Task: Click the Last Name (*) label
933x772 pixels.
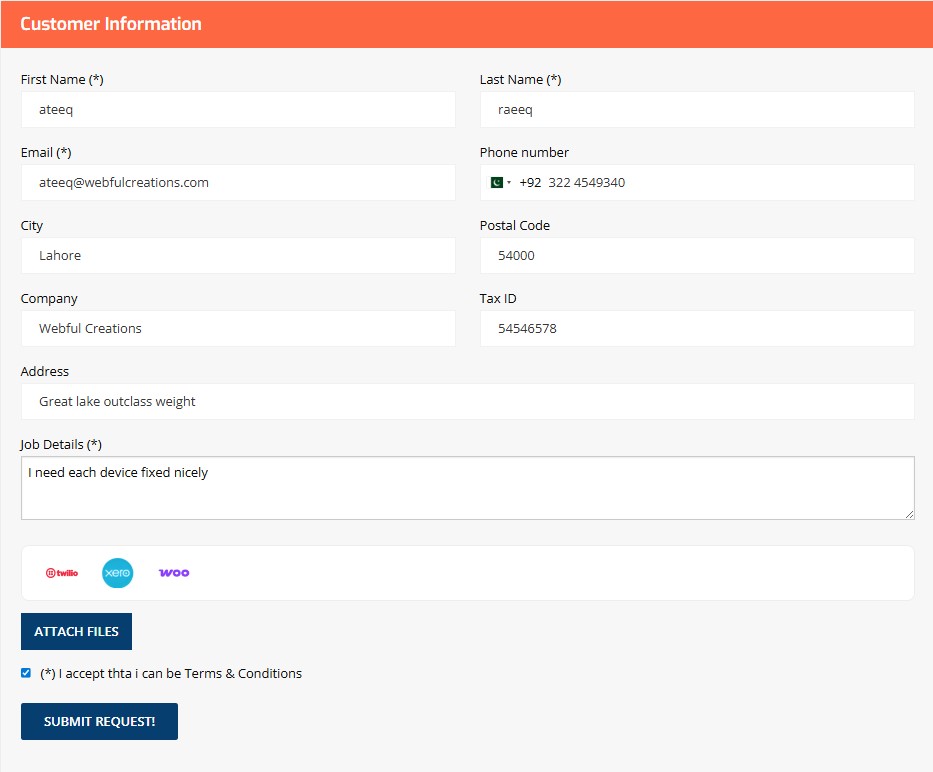Action: (x=520, y=80)
